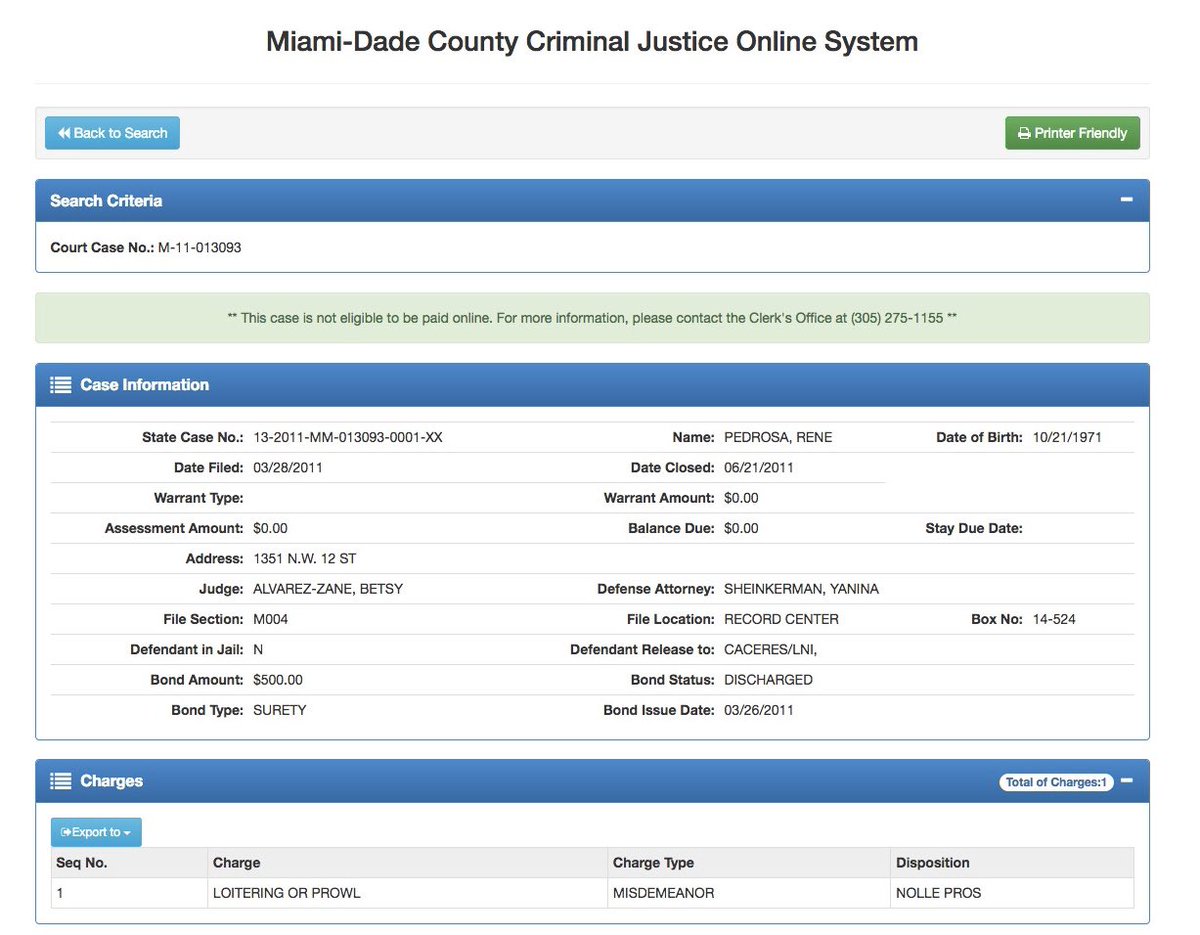Click Bond Amount value $500.00
The image size is (1200, 935).
278,680
